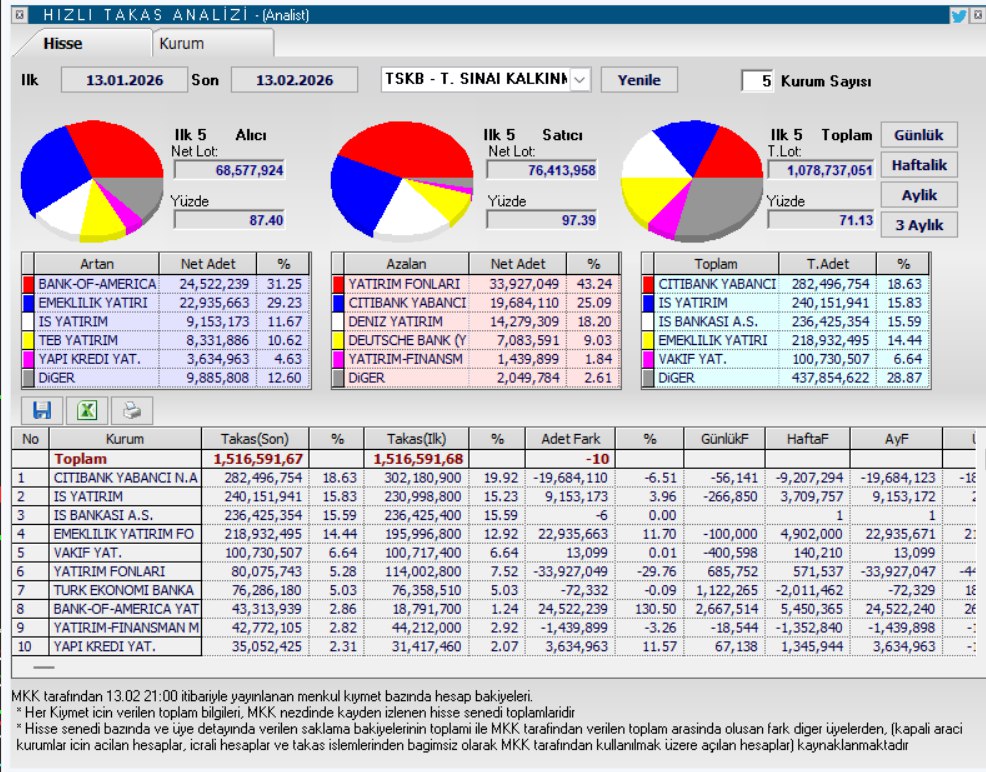Sort by the Azalan column header
Viewport: 986px width, 772px height.
pos(406,264)
